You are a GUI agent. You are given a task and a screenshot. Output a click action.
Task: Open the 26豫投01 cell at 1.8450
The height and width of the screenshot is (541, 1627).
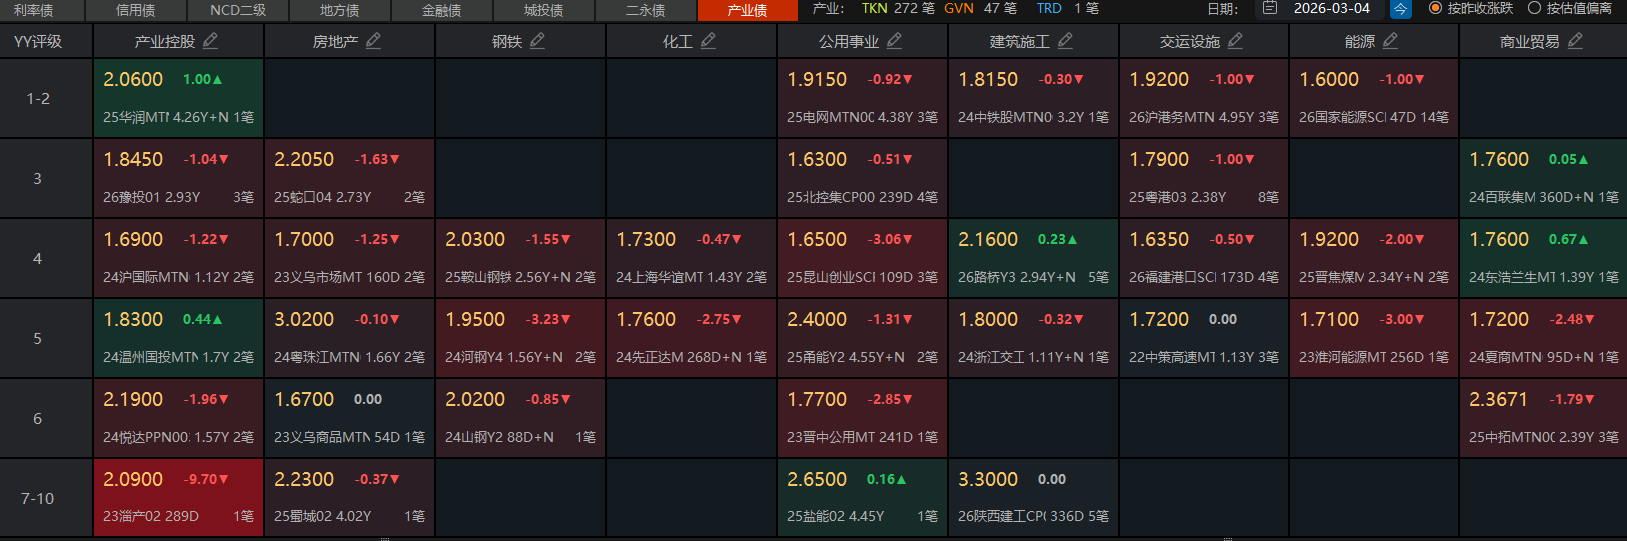[178, 178]
